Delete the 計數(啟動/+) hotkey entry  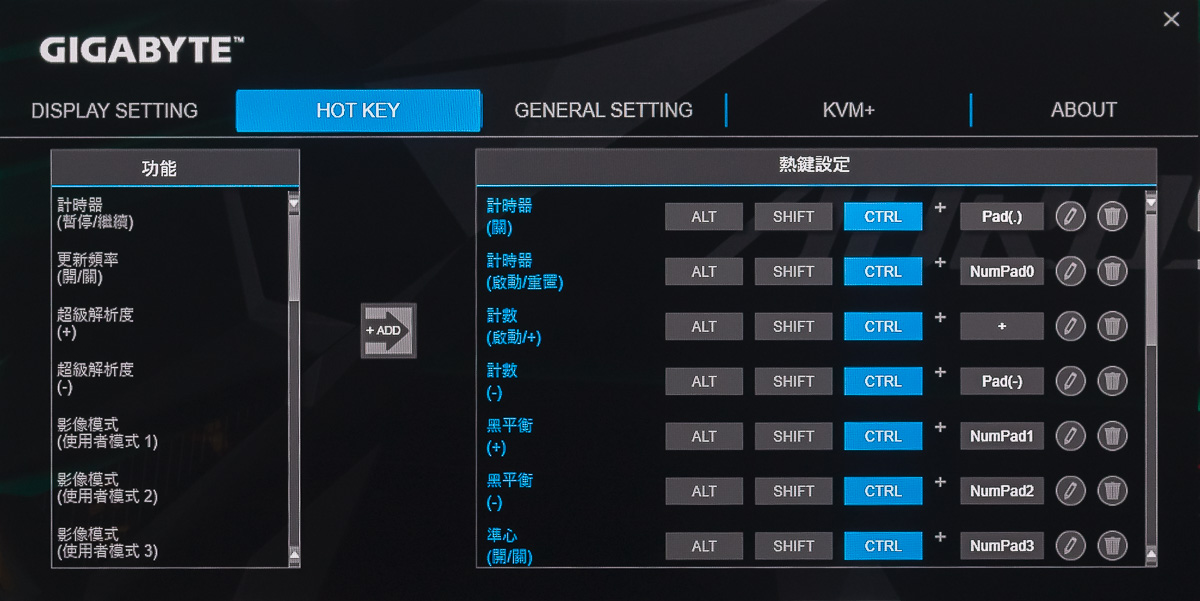(1112, 326)
